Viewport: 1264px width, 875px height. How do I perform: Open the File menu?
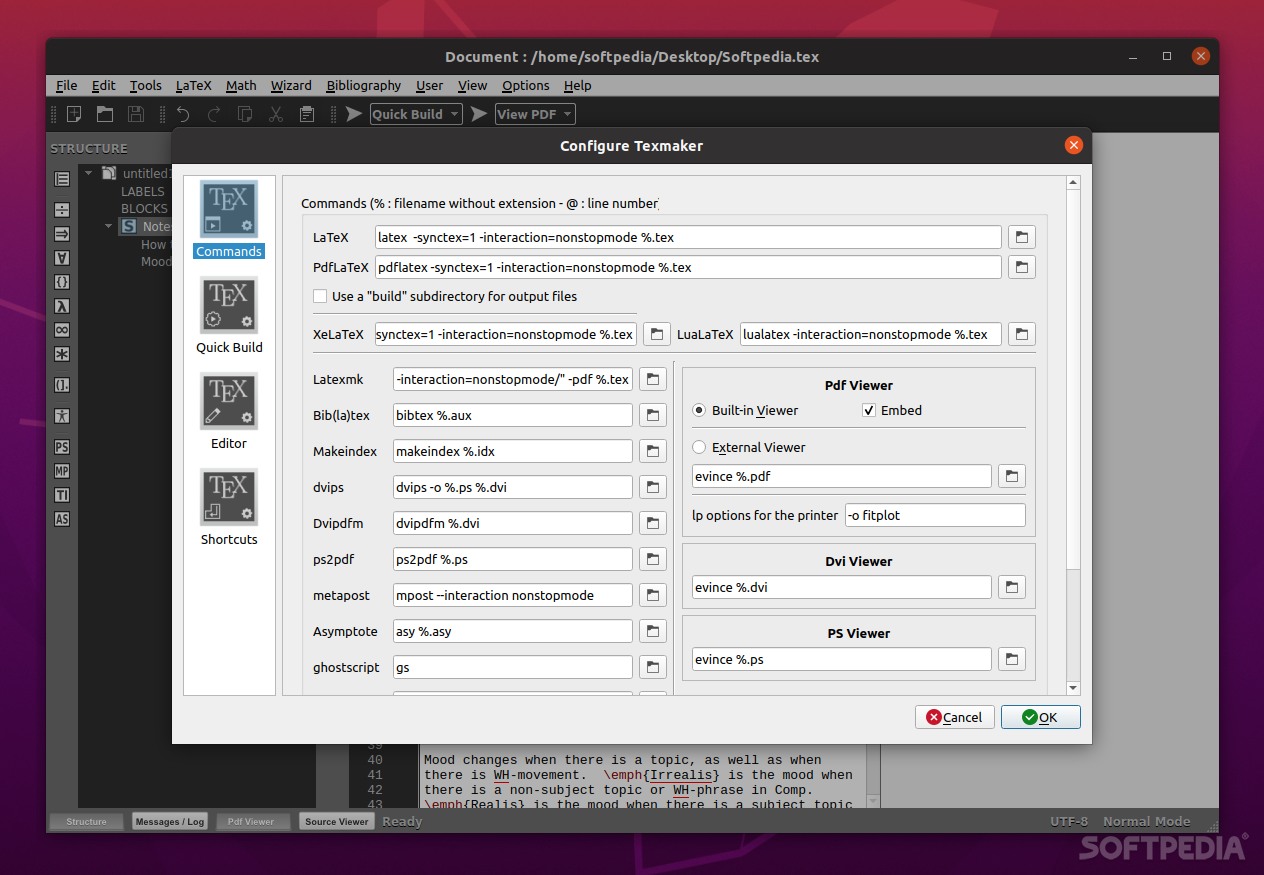66,86
